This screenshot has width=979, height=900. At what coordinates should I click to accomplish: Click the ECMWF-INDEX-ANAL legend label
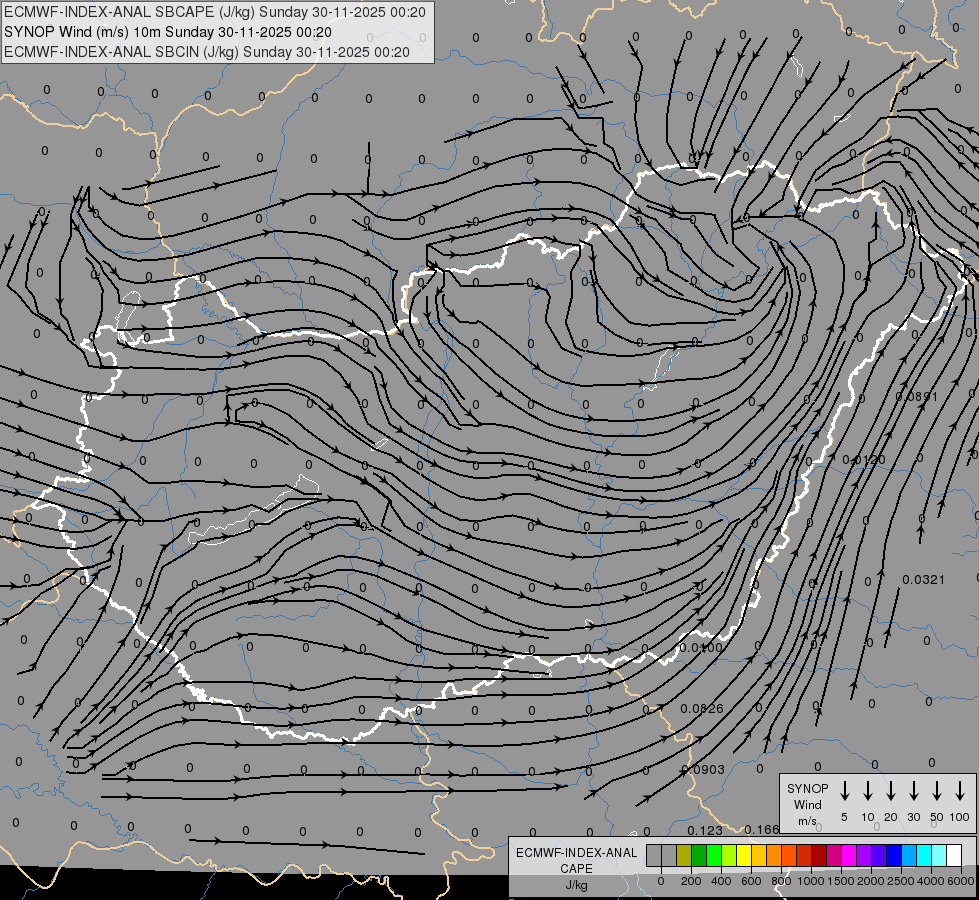point(576,853)
